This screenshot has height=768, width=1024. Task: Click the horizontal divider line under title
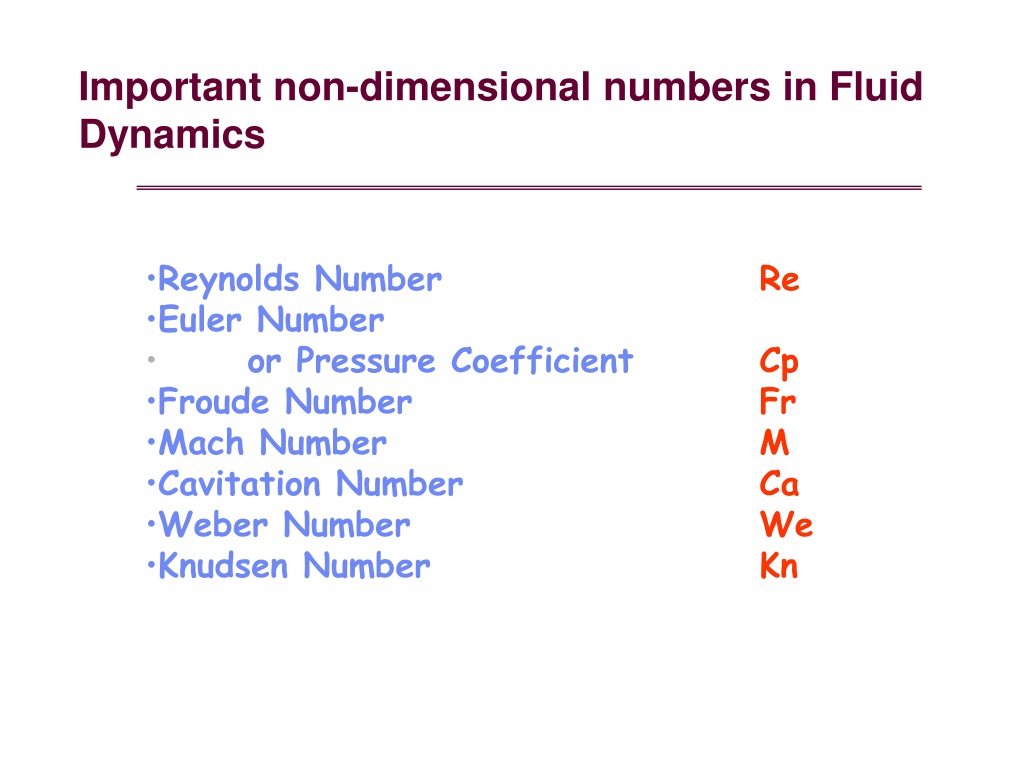(x=529, y=188)
